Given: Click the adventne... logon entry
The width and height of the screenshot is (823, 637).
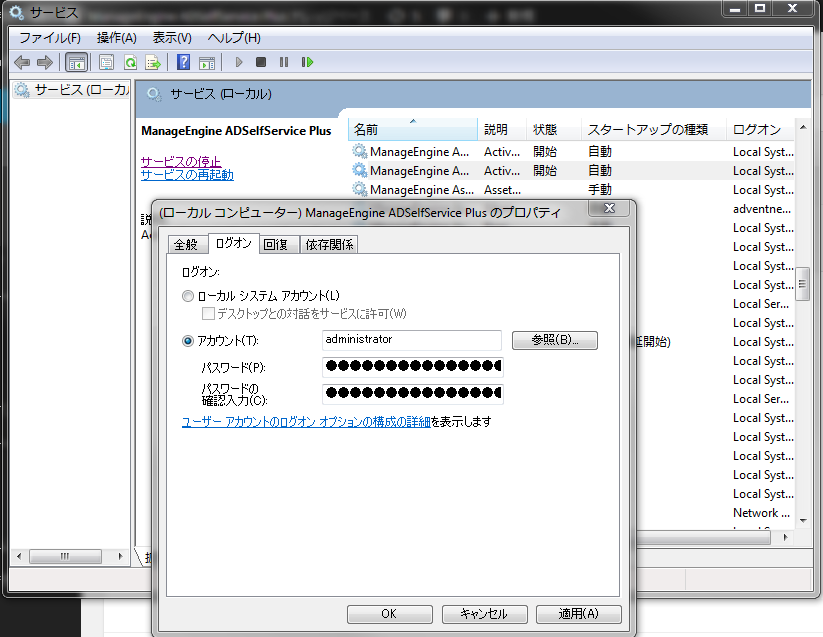Looking at the screenshot, I should coord(762,209).
